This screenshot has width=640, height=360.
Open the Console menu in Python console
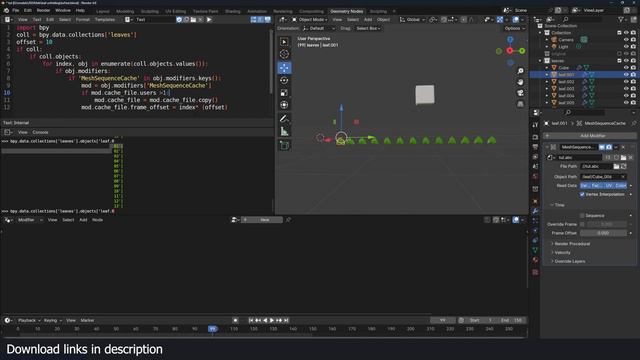tap(40, 132)
